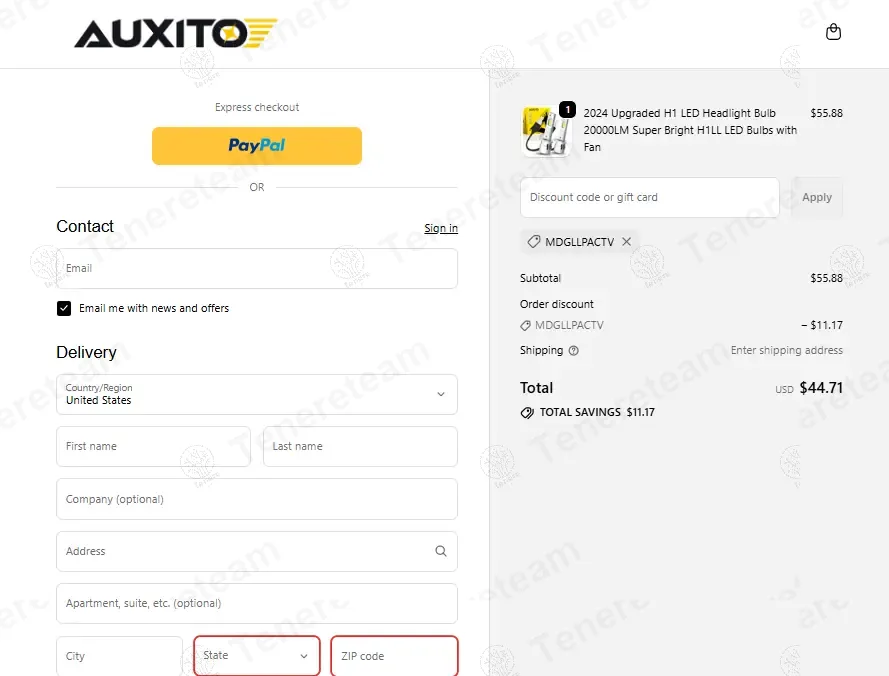Click the H1 LED Headlight Bulb thumbnail
Screen dimensions: 889x676
click(x=546, y=130)
